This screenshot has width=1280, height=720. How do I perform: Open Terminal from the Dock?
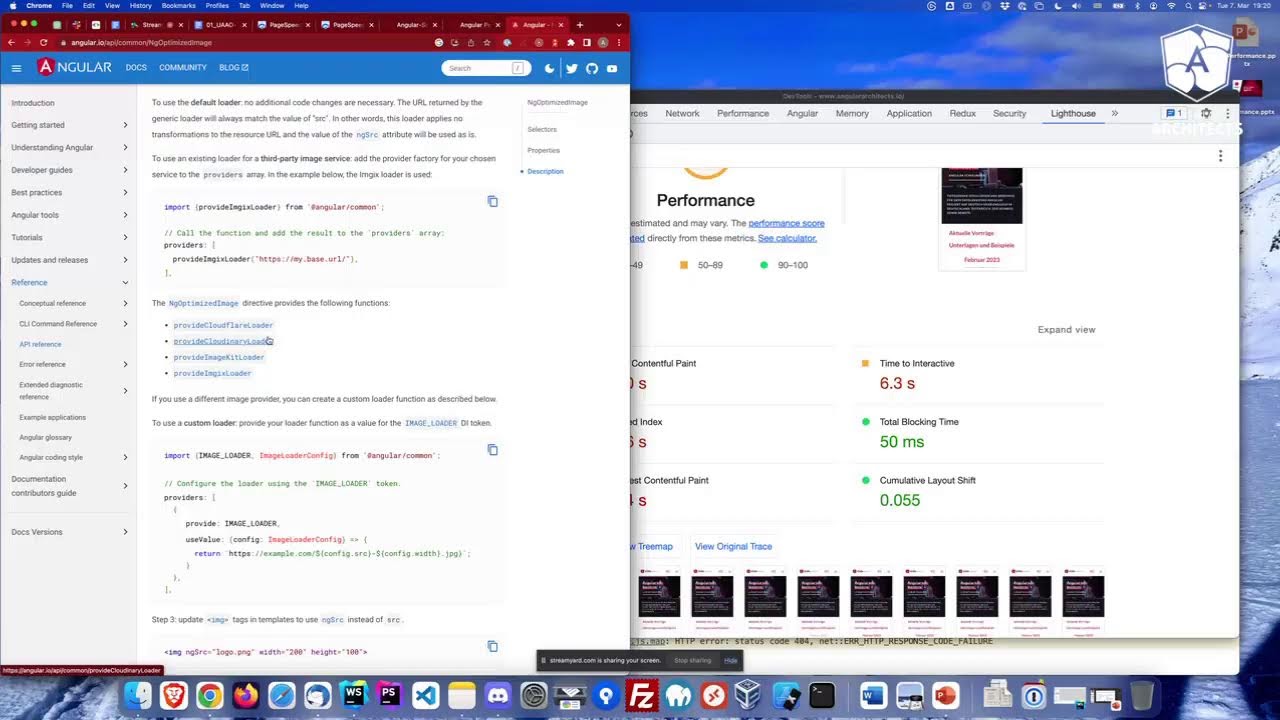point(822,695)
